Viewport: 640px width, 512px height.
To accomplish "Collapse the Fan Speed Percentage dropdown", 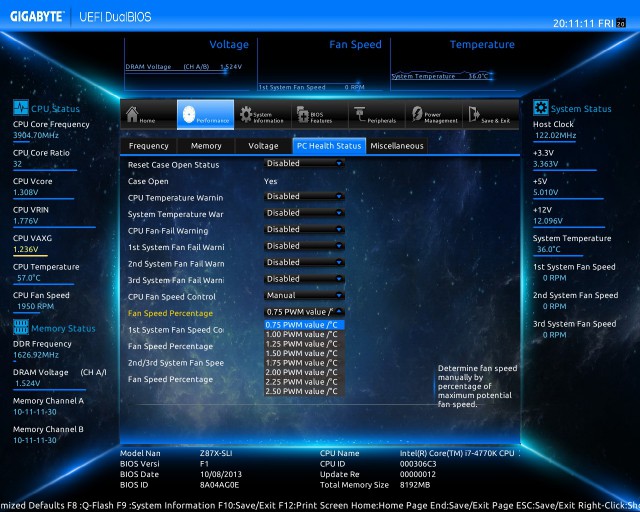I will point(304,312).
